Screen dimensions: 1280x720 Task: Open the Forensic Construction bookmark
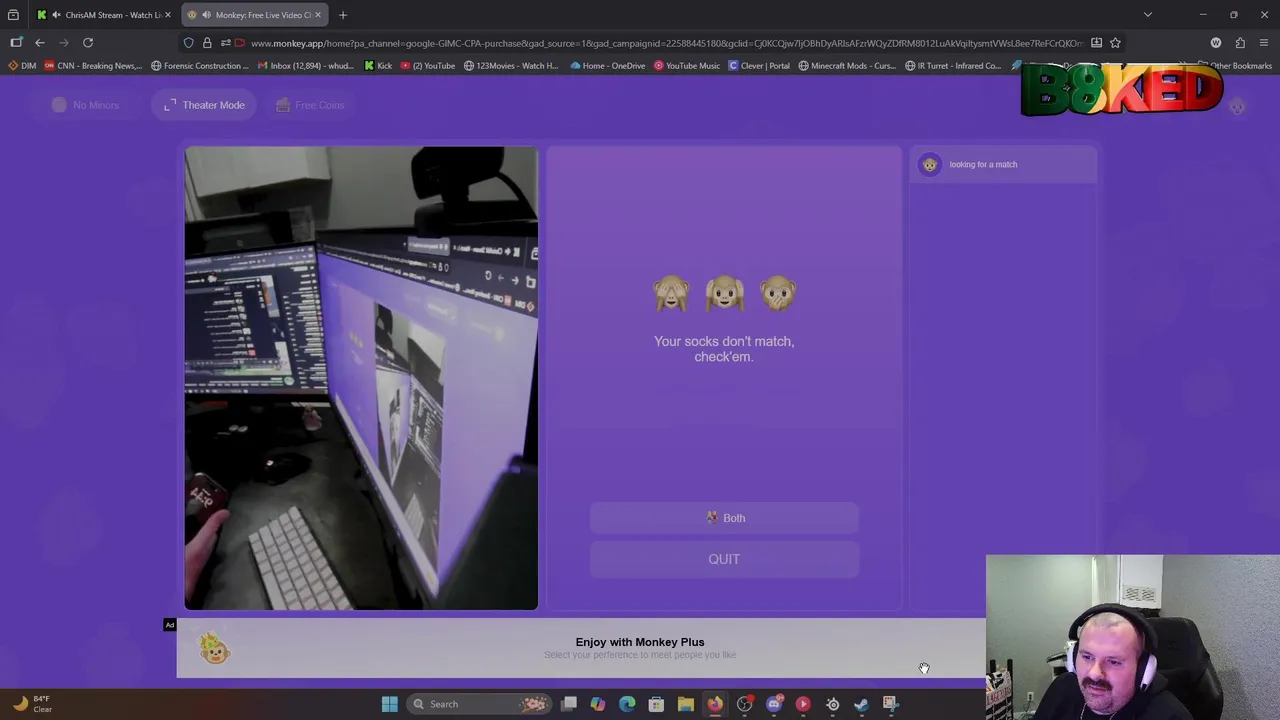(200, 66)
